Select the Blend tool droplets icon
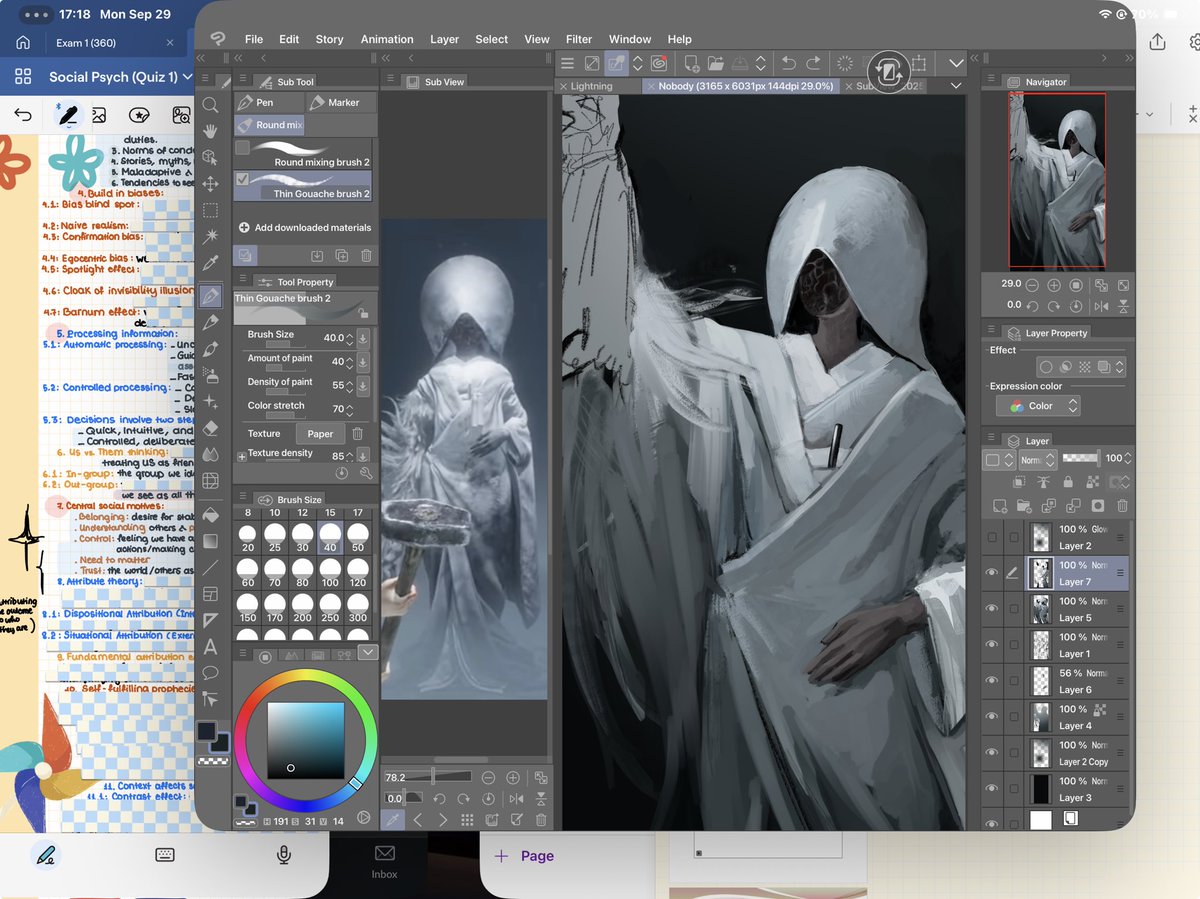Image resolution: width=1200 pixels, height=899 pixels. click(x=210, y=454)
